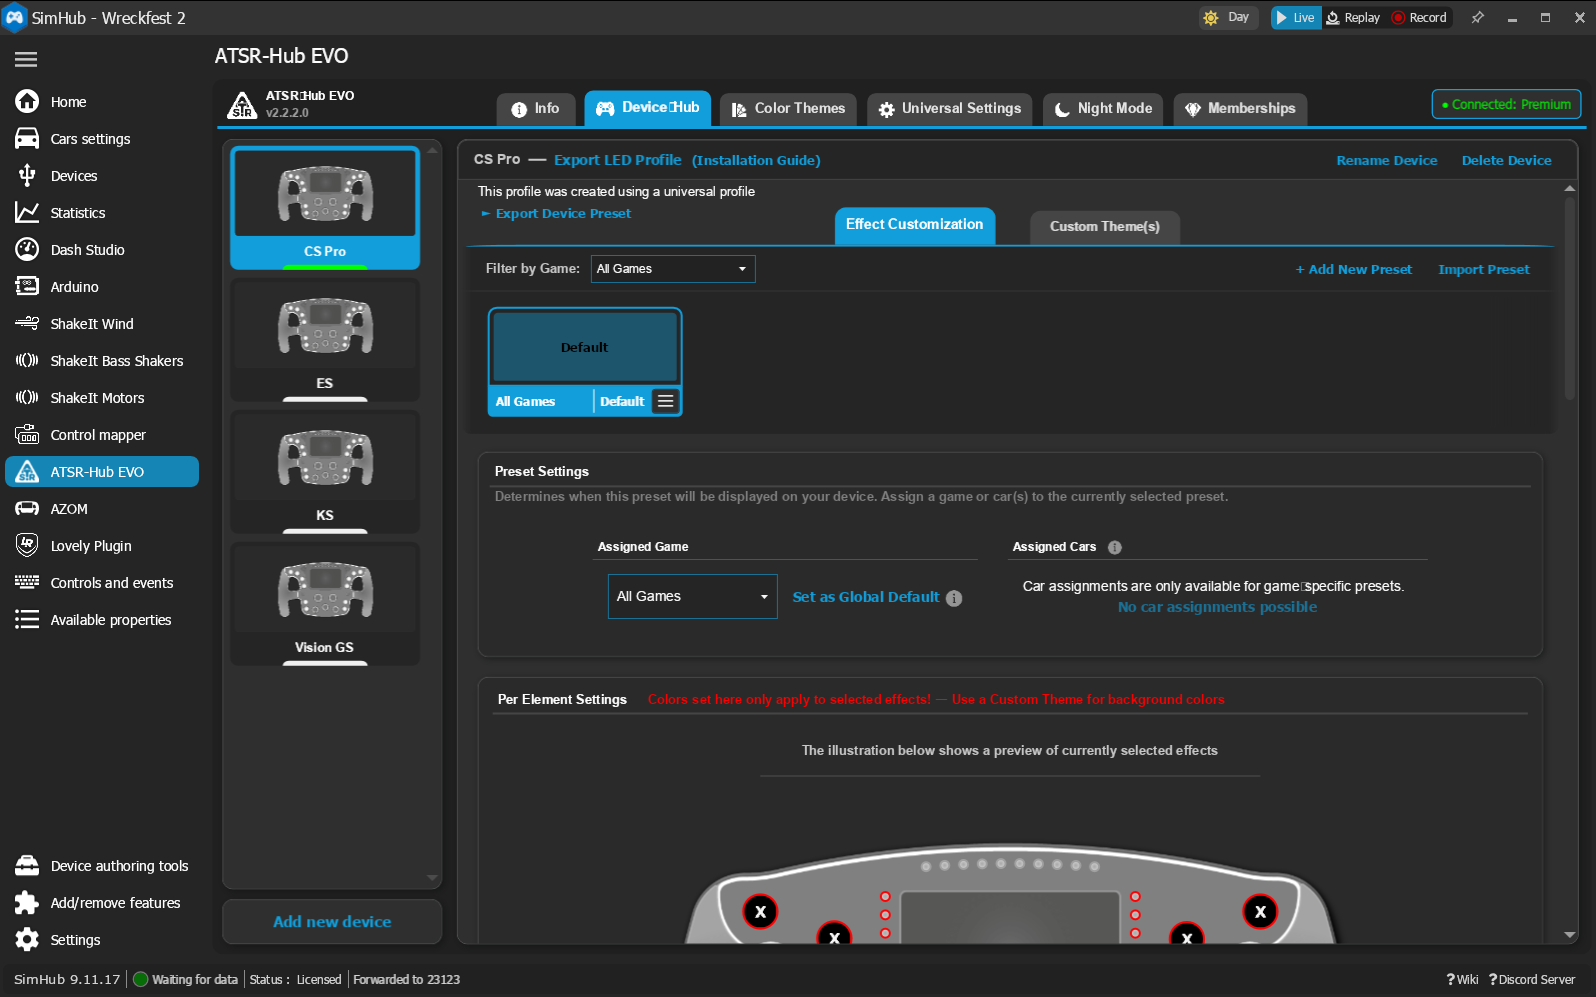1596x997 pixels.
Task: Open the hamburger navigation menu
Action: tap(26, 59)
